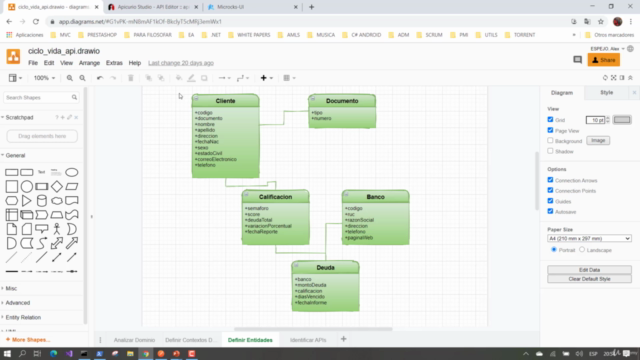Viewport: 640px width, 360px height.
Task: Click the Zoom In magnifier icon
Action: pyautogui.click(x=70, y=78)
